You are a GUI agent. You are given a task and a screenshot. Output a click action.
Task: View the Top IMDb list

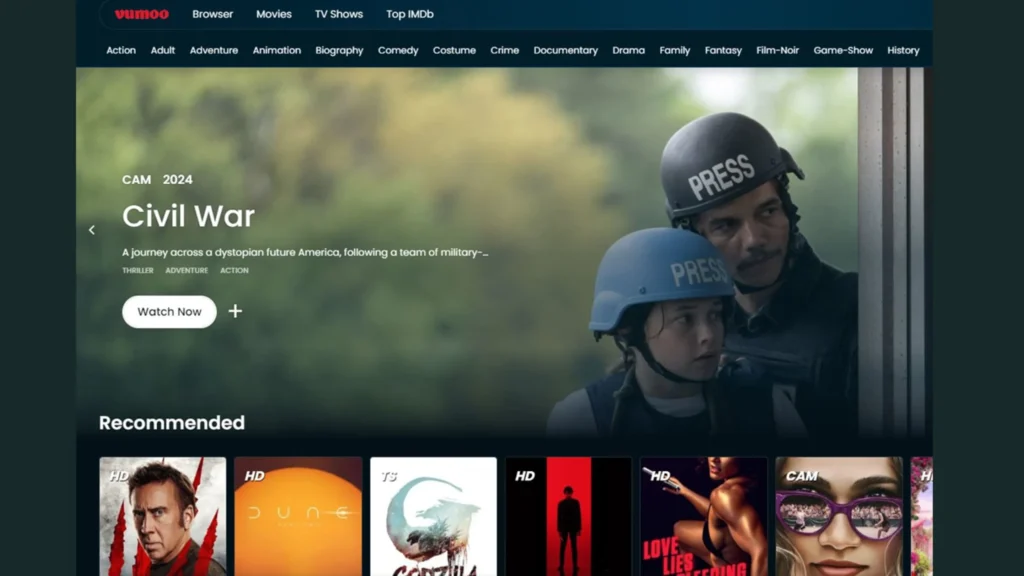(x=408, y=14)
